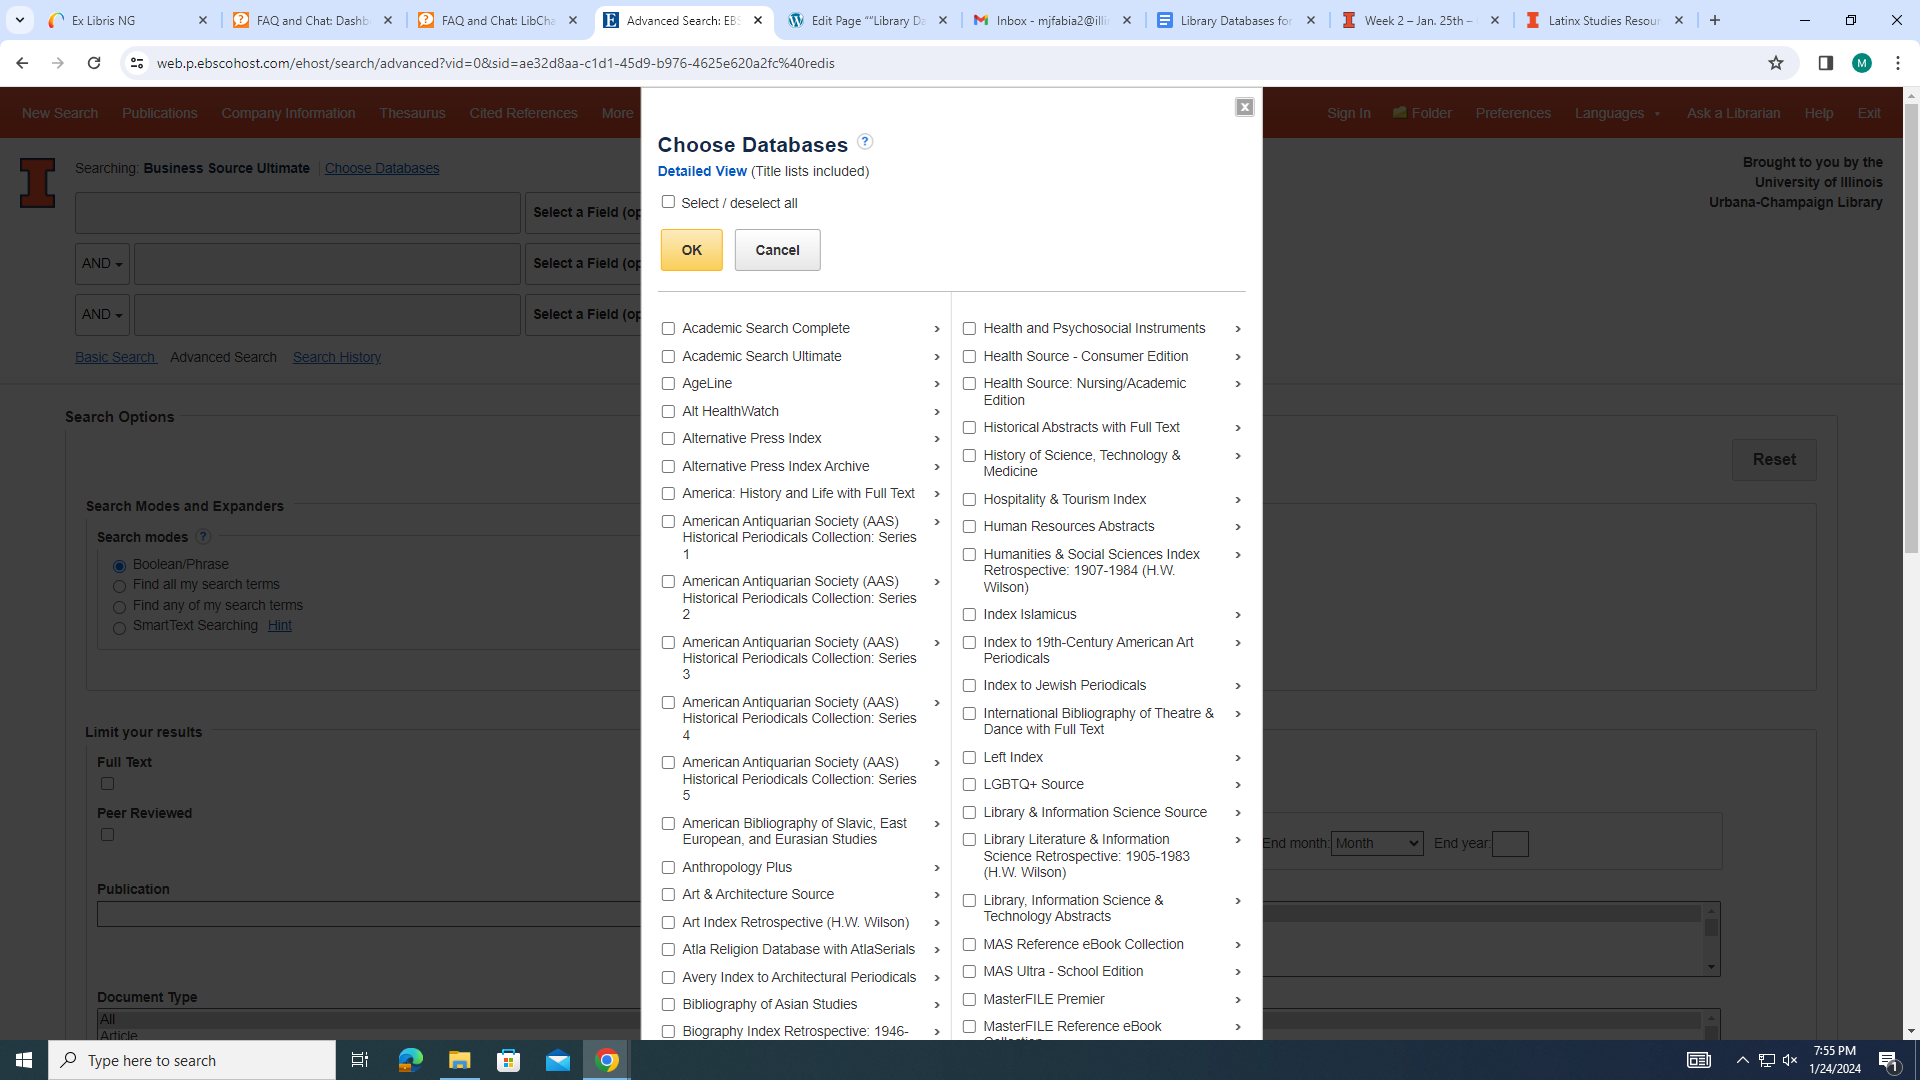Open the End month dropdown

pyautogui.click(x=1376, y=843)
